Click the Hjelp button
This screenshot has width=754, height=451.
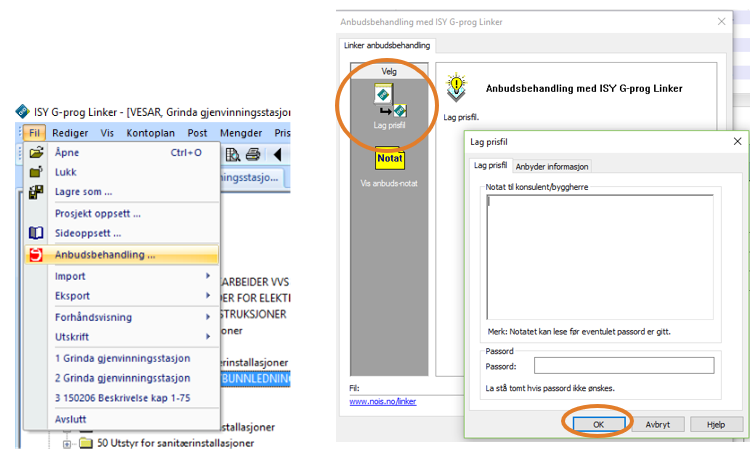[716, 424]
